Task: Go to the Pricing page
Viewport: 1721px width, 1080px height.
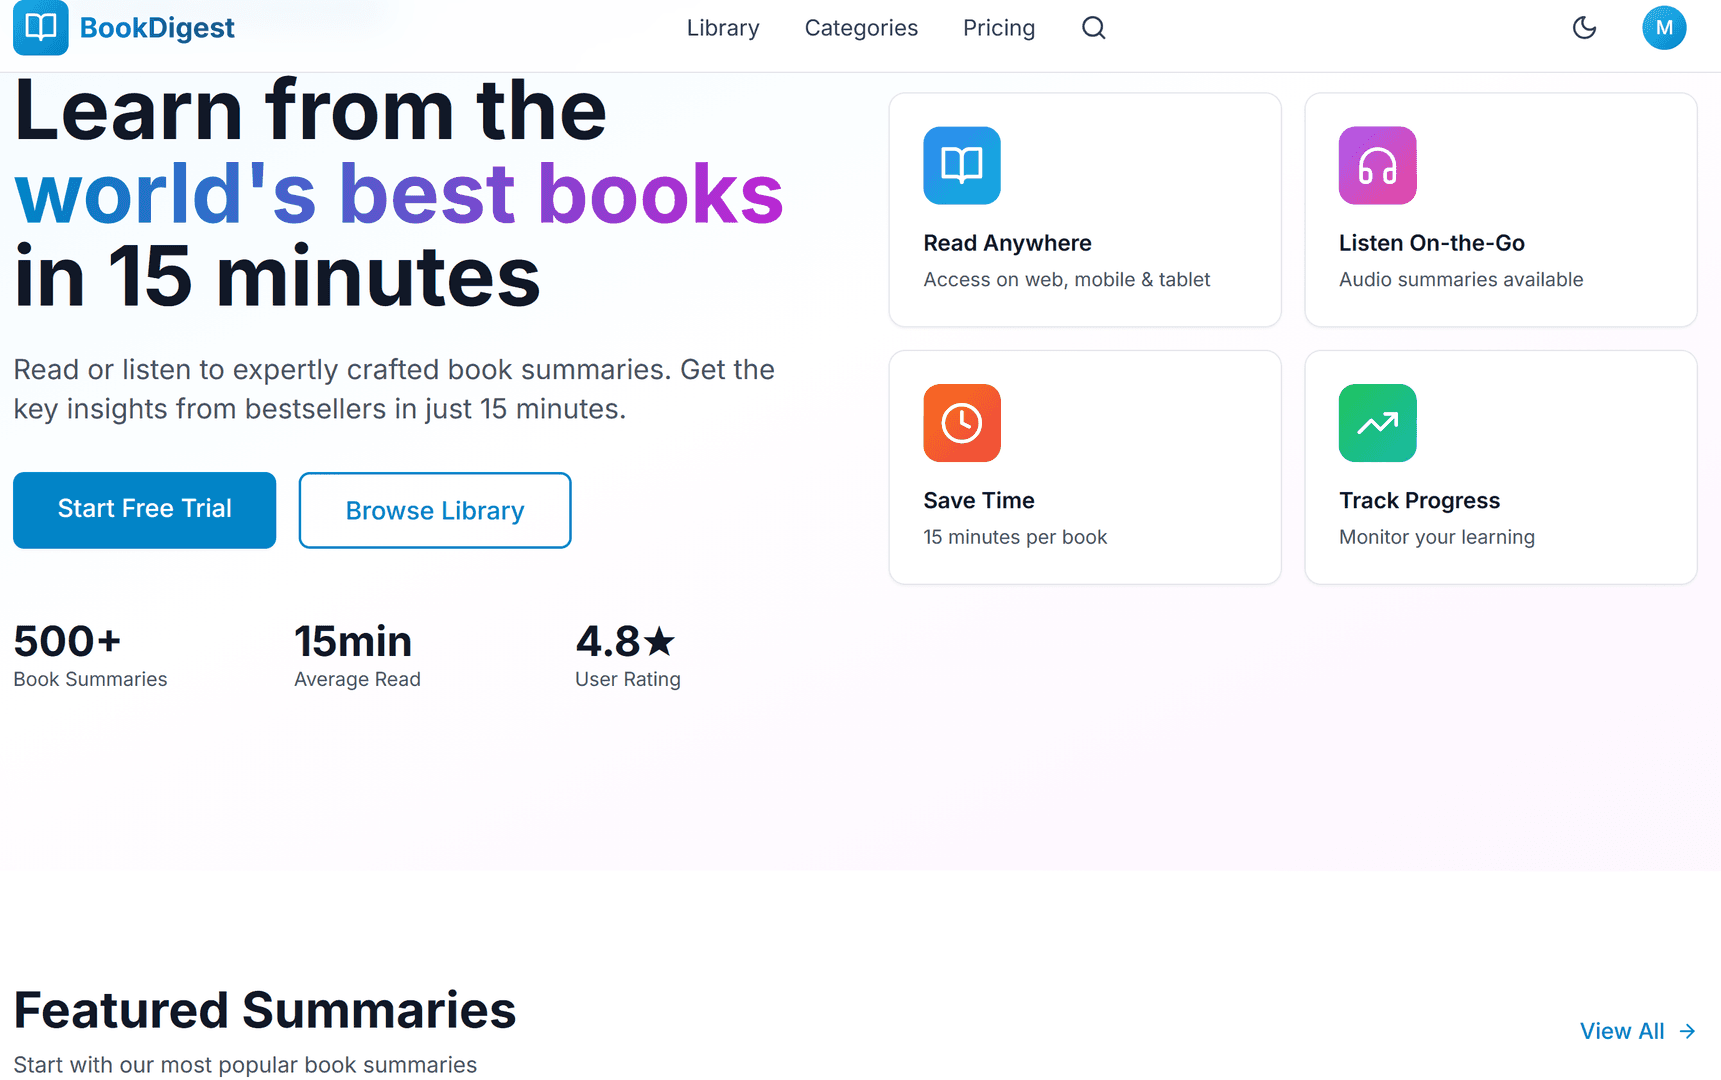Action: (998, 28)
